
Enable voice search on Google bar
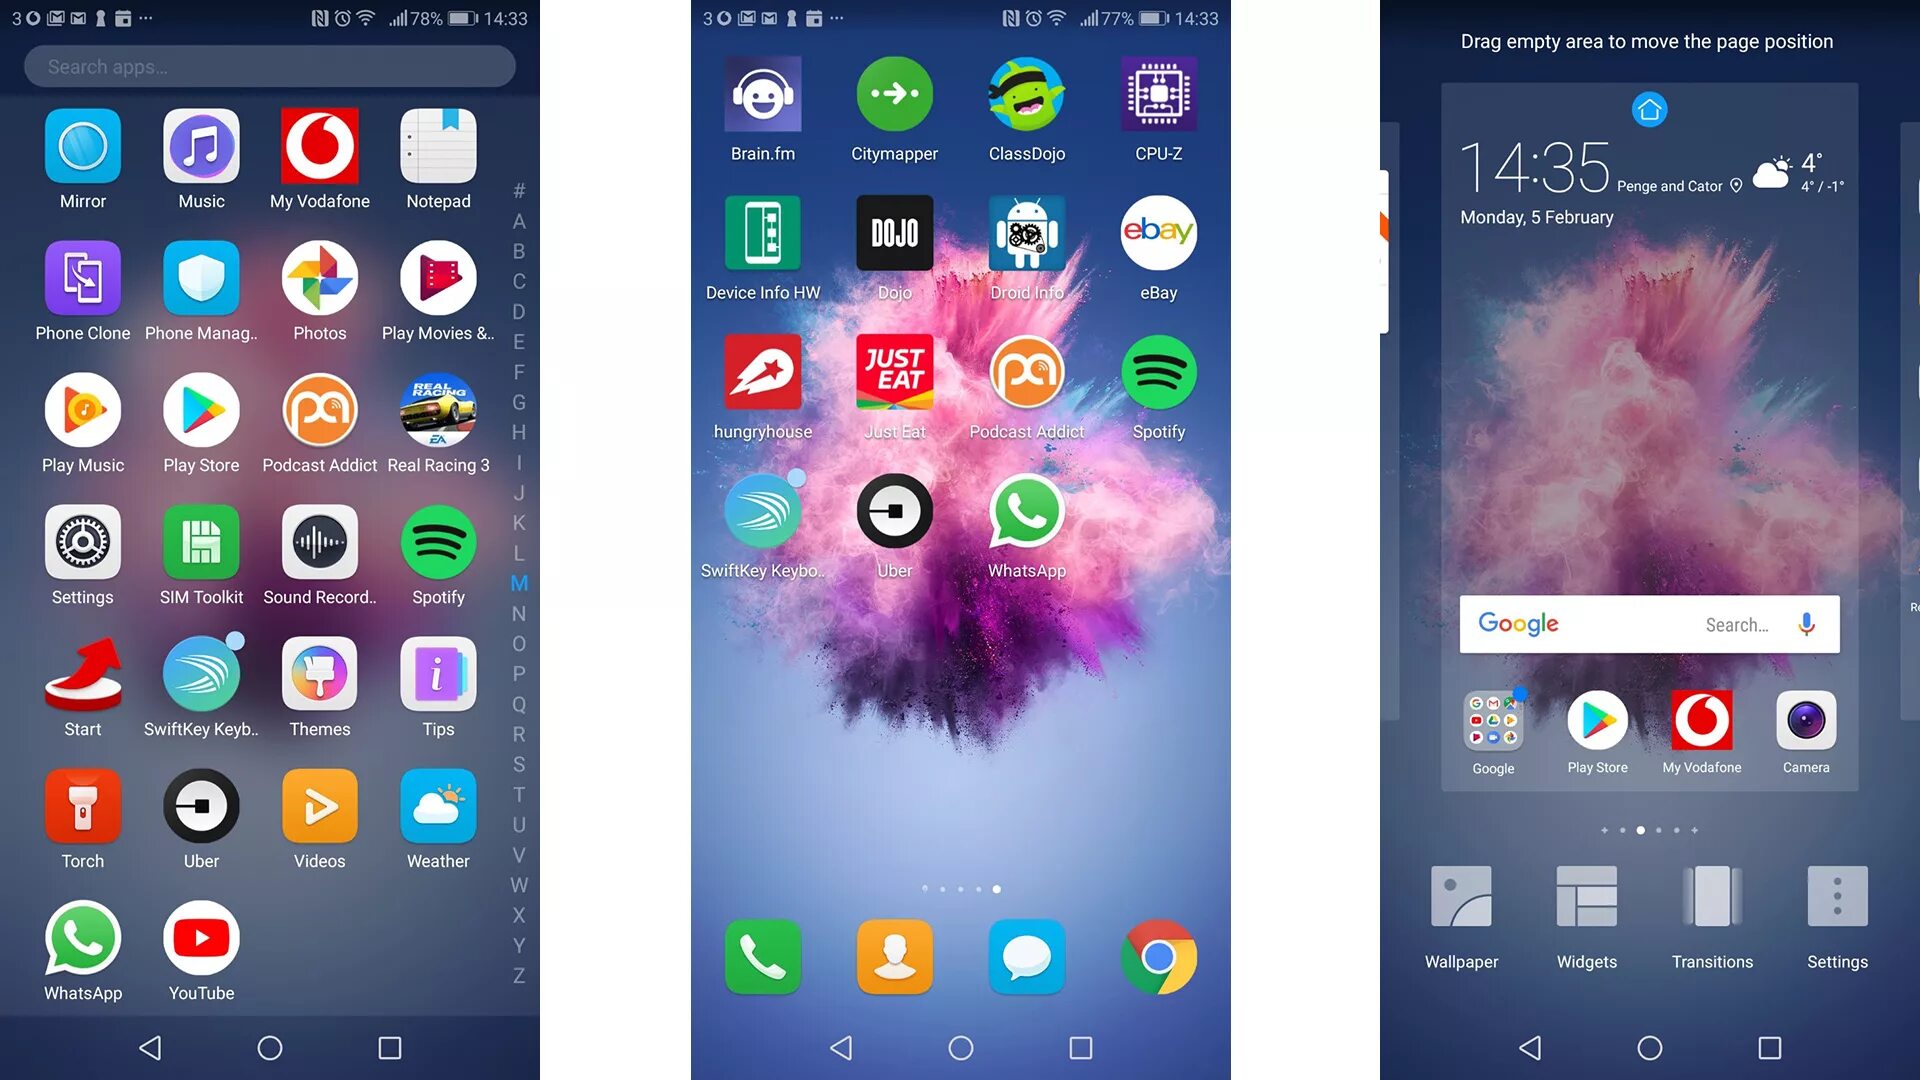(x=1808, y=624)
